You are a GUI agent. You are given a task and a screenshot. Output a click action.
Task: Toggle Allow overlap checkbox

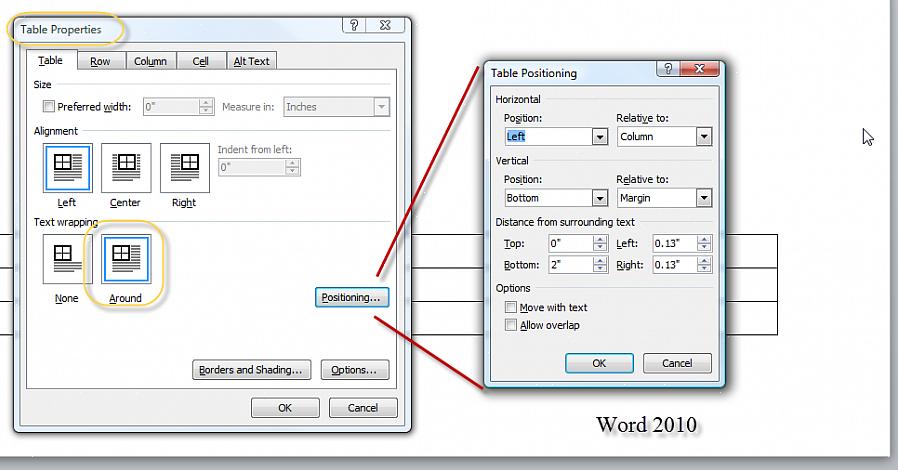click(x=511, y=325)
